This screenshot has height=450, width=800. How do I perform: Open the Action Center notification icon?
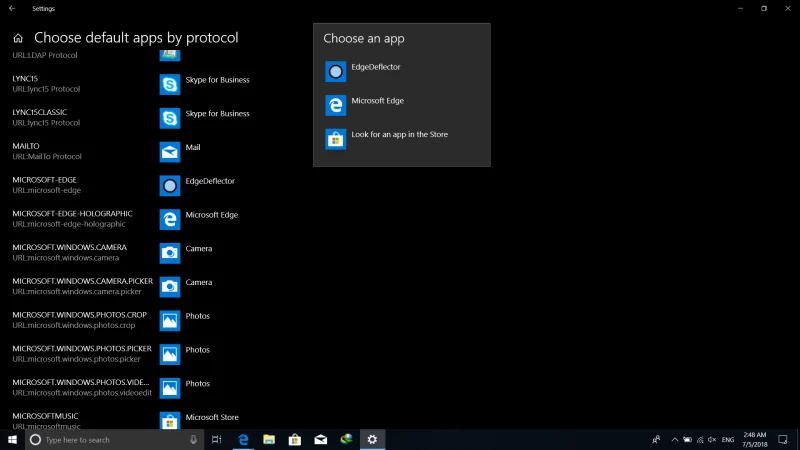[x=783, y=439]
